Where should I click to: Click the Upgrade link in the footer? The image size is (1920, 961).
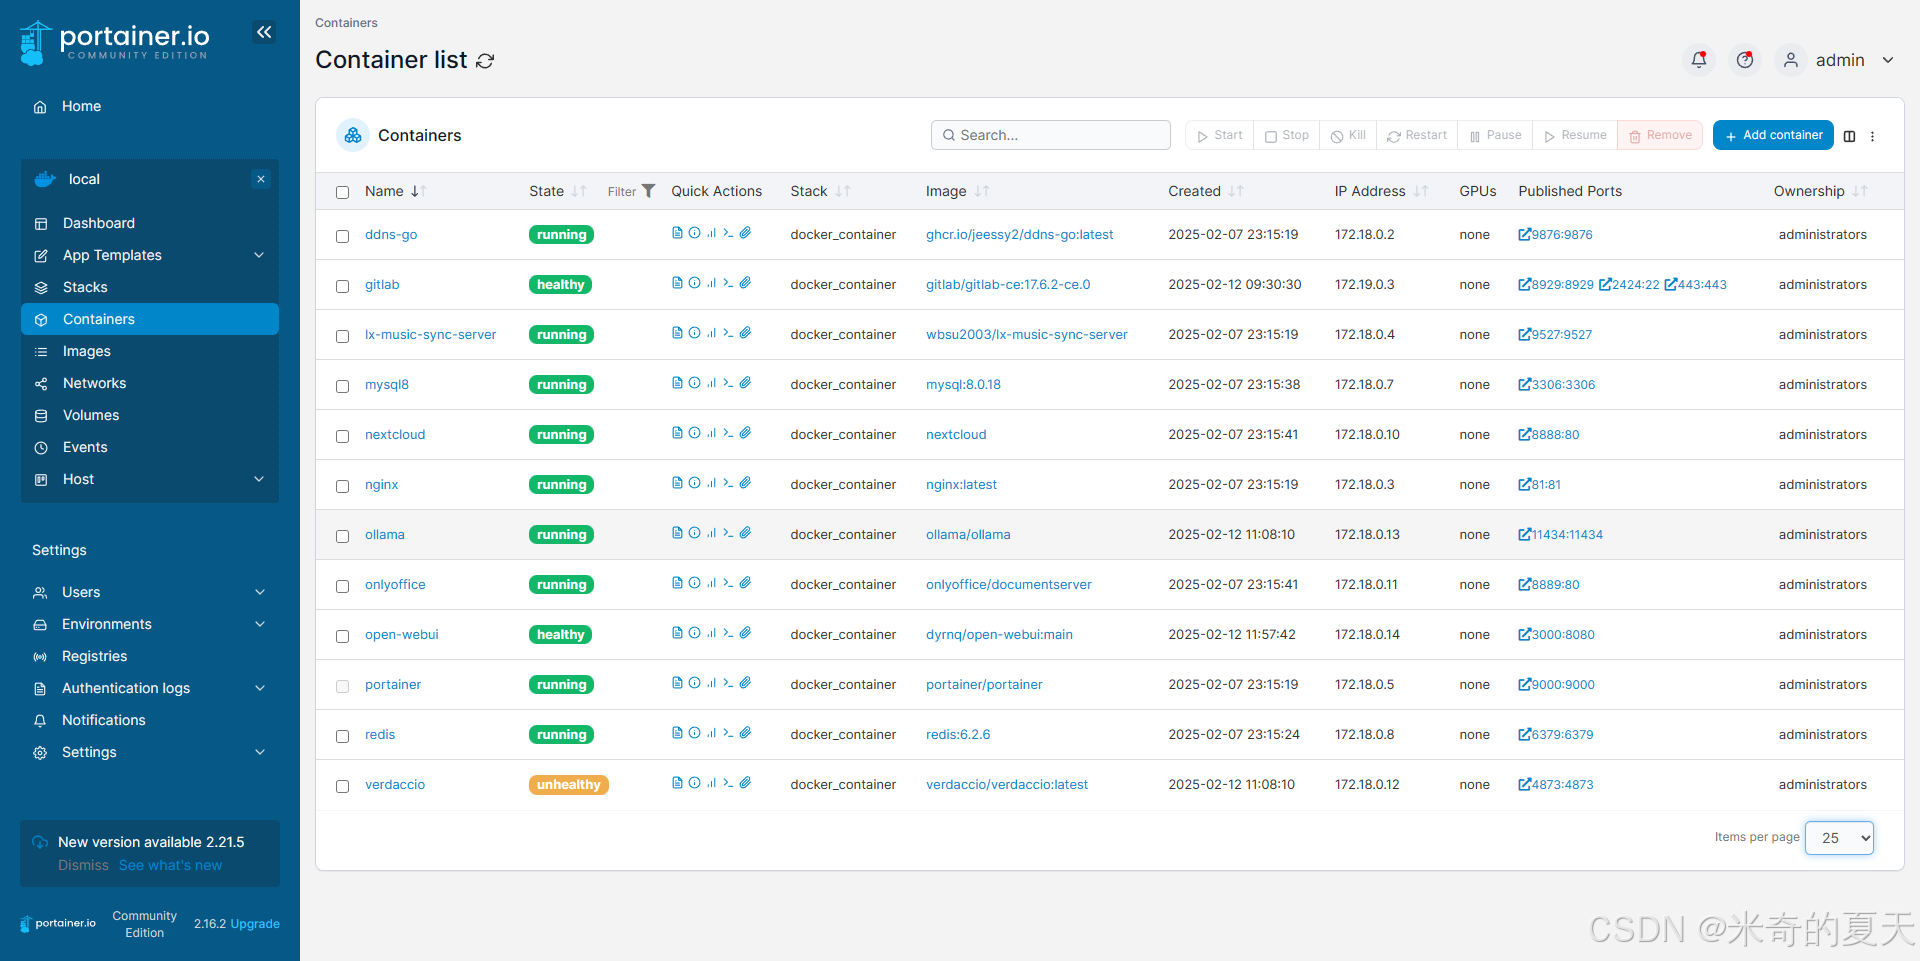pos(255,924)
